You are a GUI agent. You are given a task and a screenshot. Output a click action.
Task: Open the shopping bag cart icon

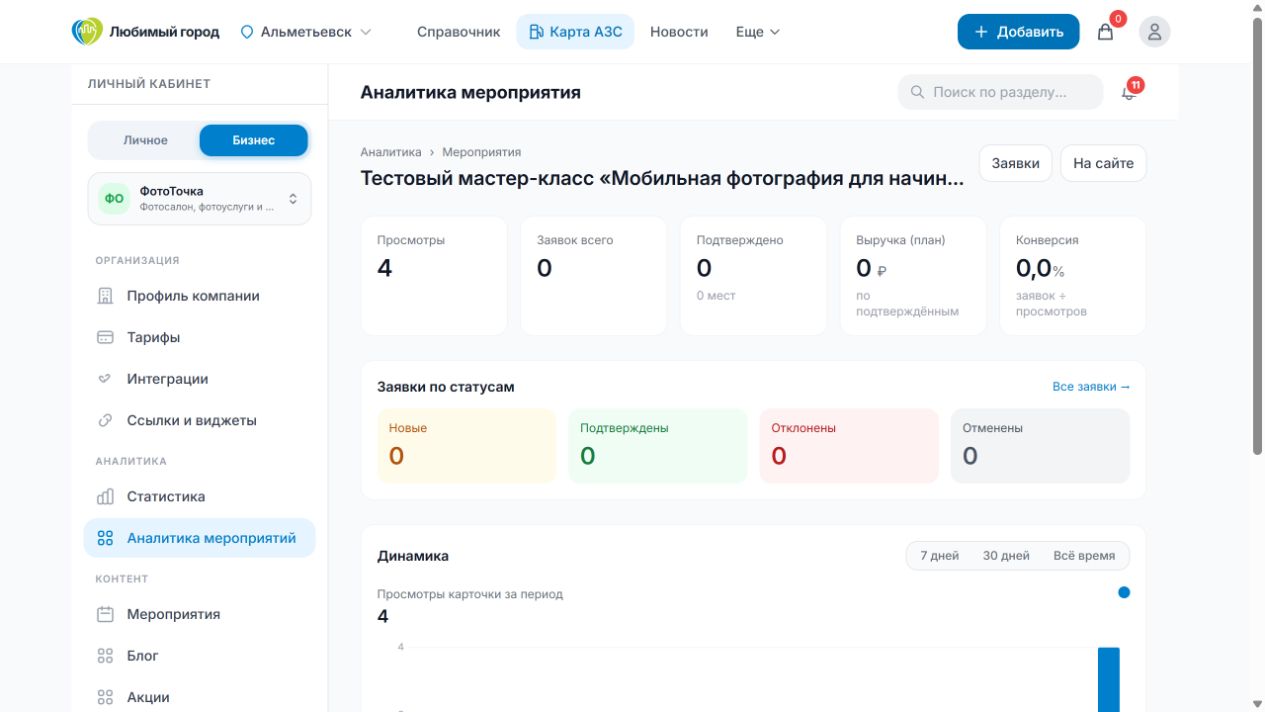[x=1105, y=32]
